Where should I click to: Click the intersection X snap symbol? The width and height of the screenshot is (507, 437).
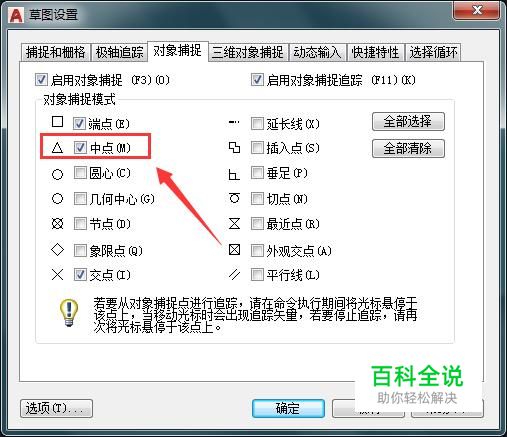[x=57, y=275]
